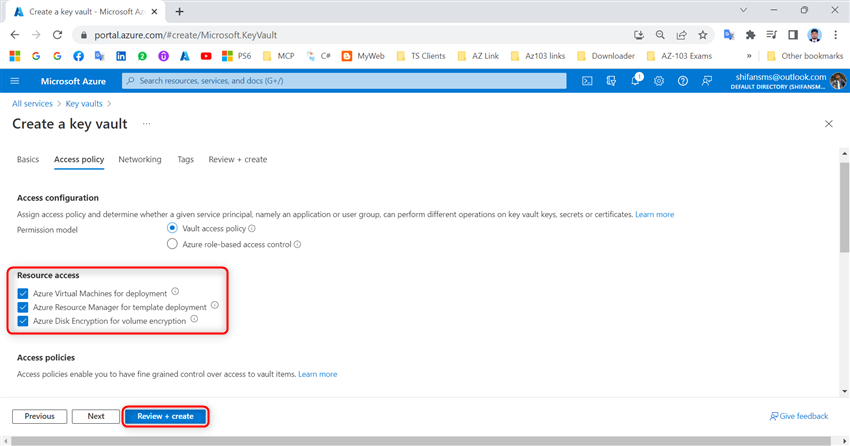Uncheck Azure Virtual Machines for deployment
The height and width of the screenshot is (446, 850).
pos(23,293)
